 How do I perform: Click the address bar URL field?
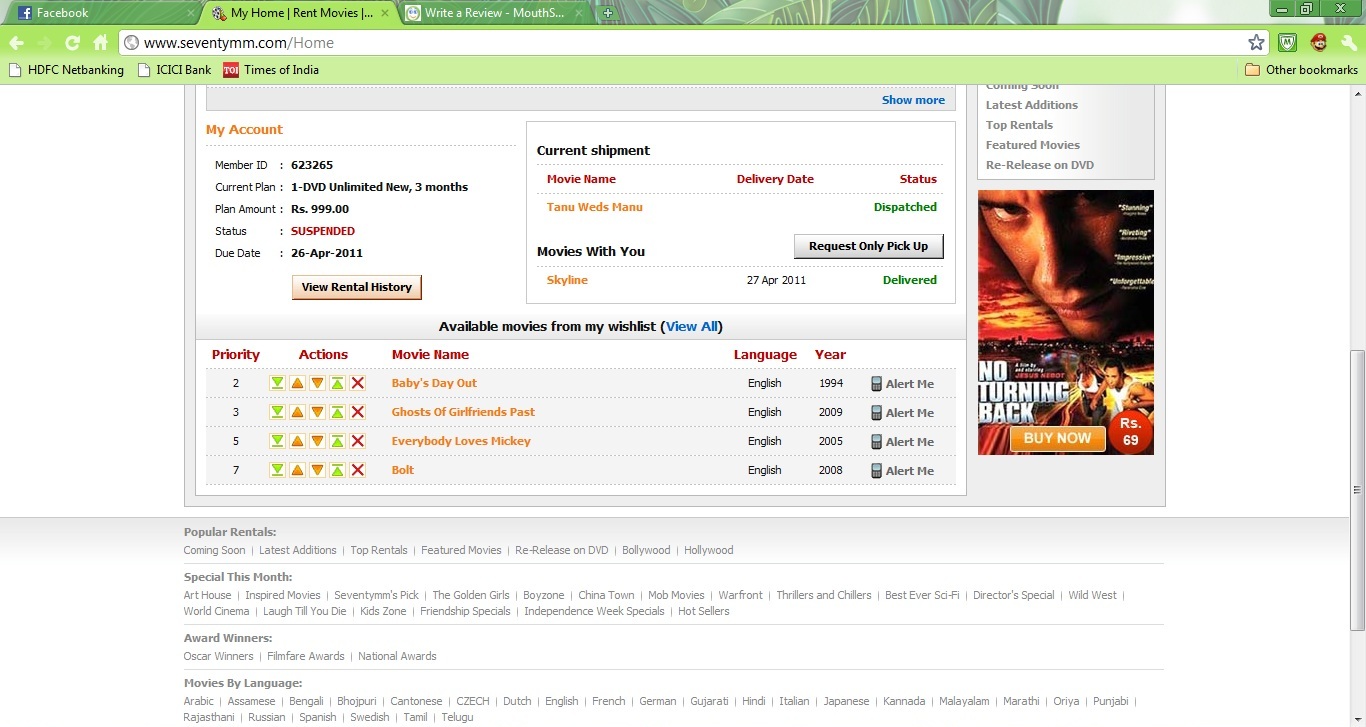680,42
